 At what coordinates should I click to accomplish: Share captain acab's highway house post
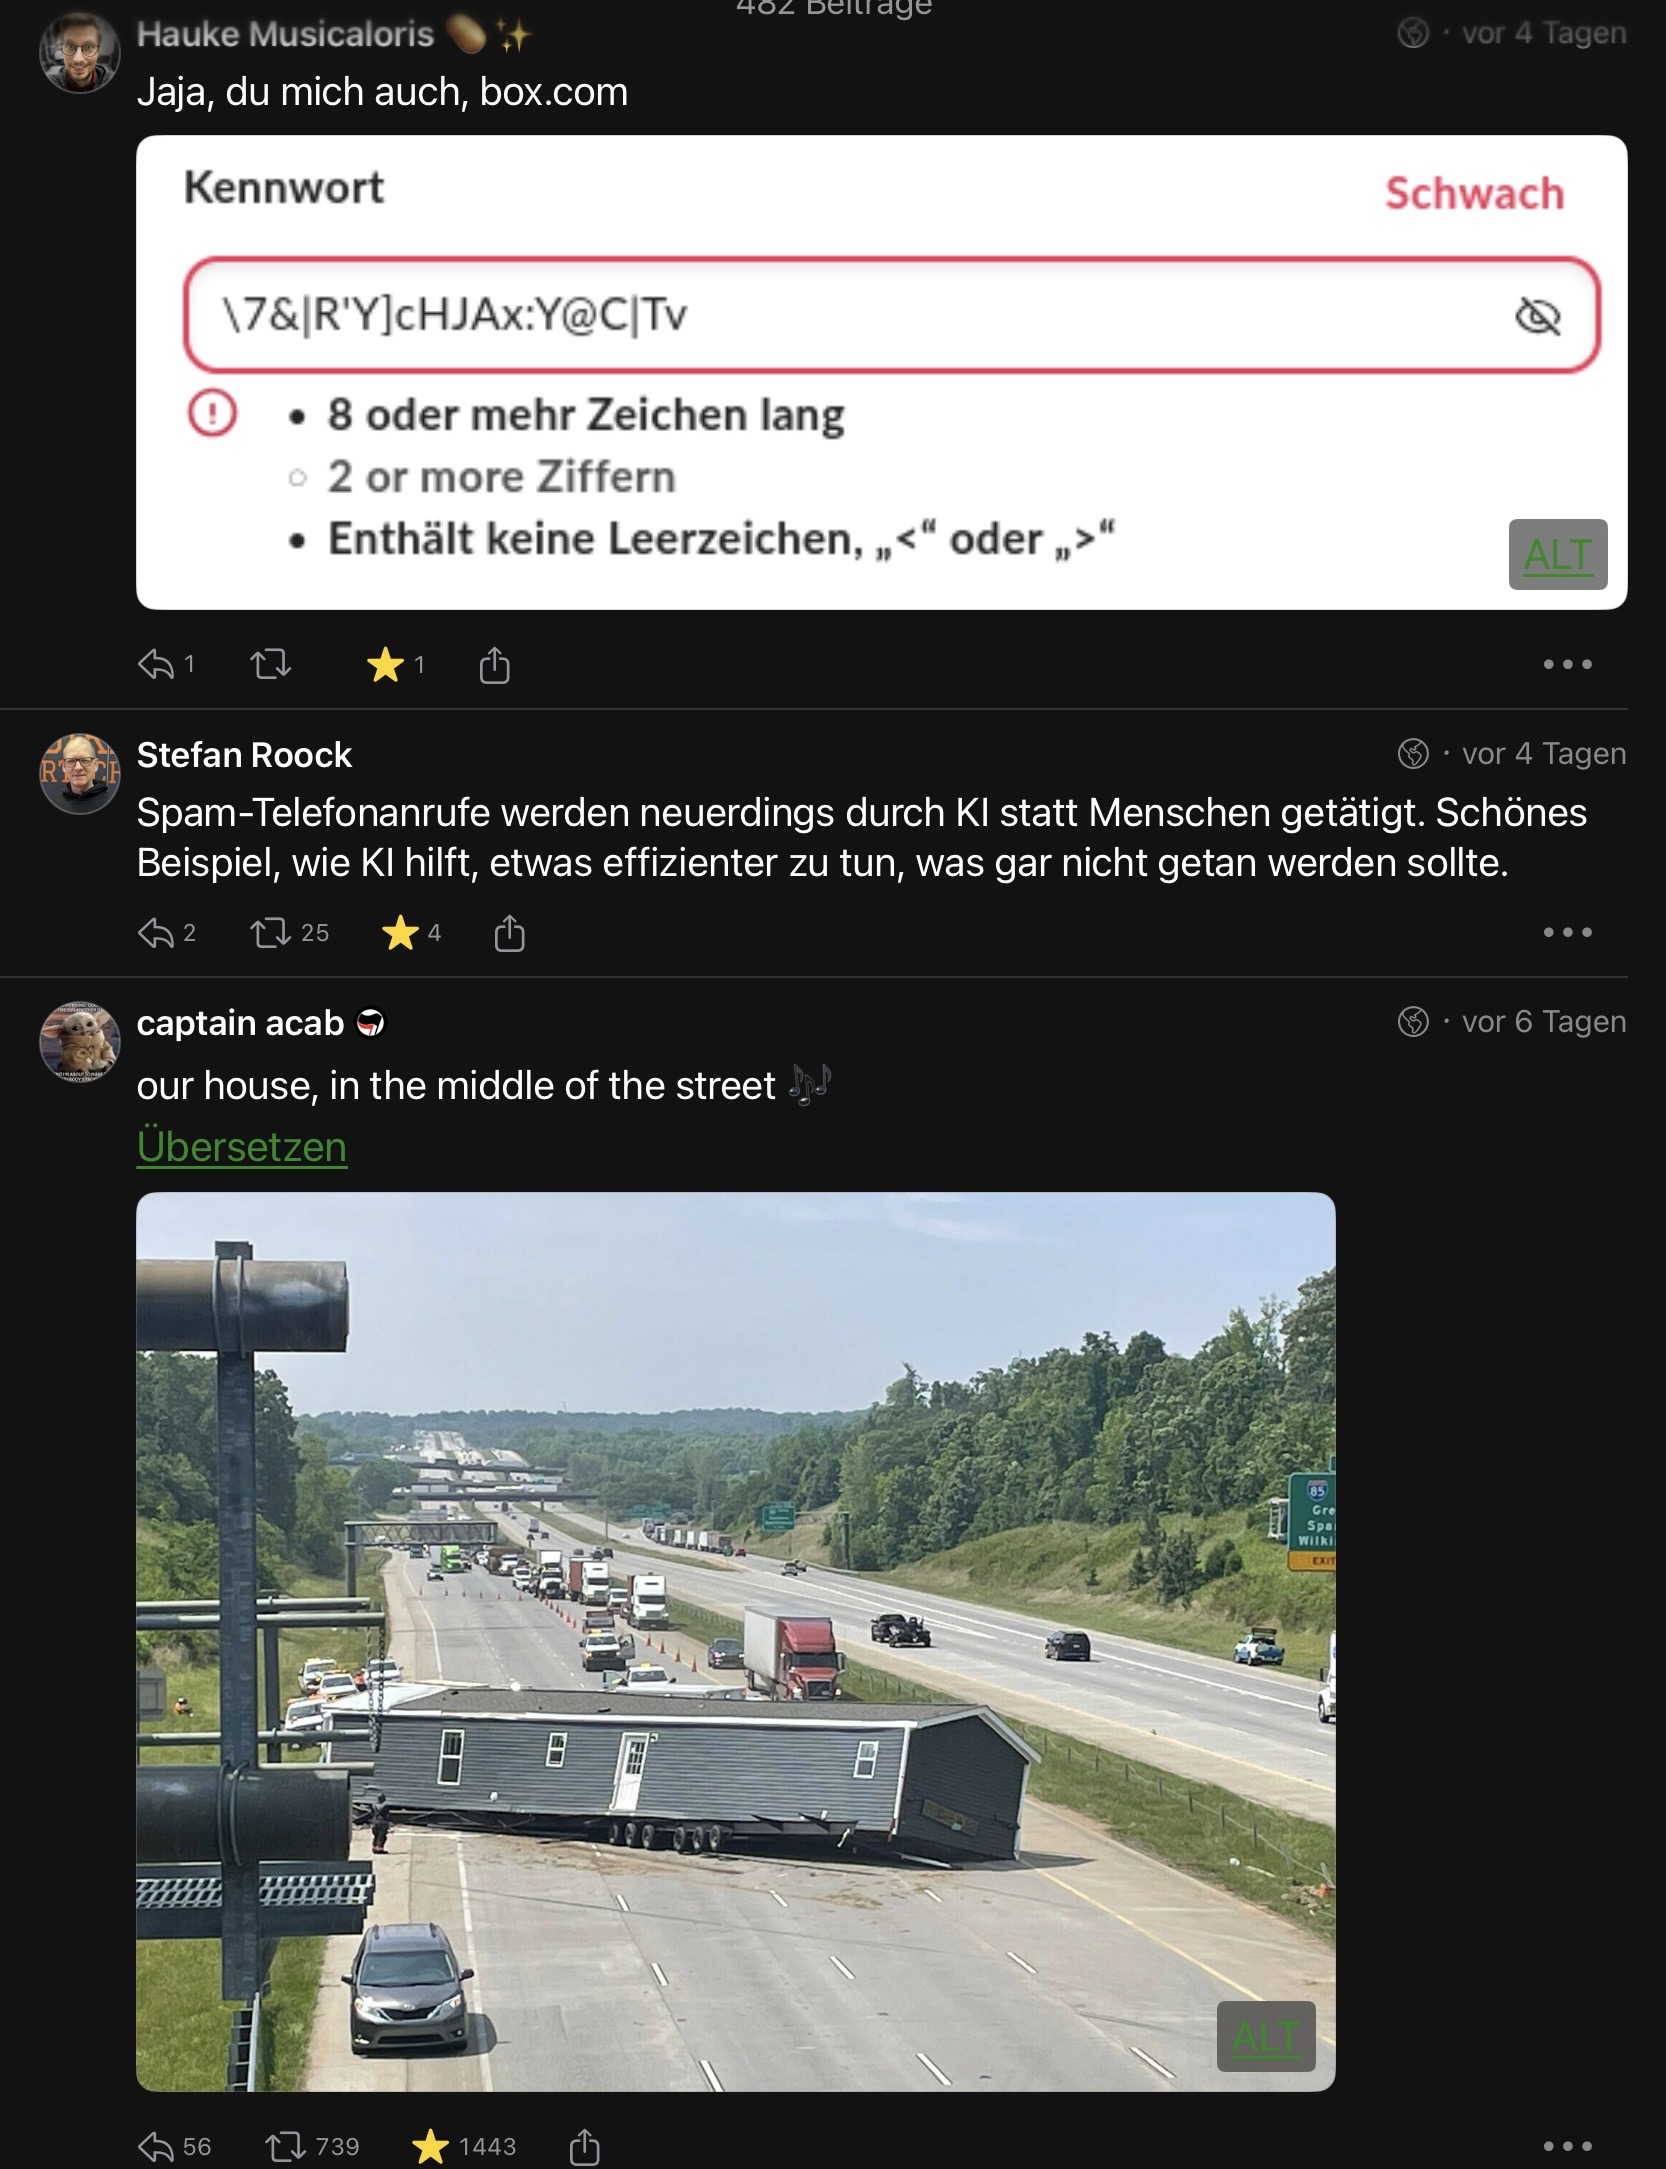[x=584, y=2146]
